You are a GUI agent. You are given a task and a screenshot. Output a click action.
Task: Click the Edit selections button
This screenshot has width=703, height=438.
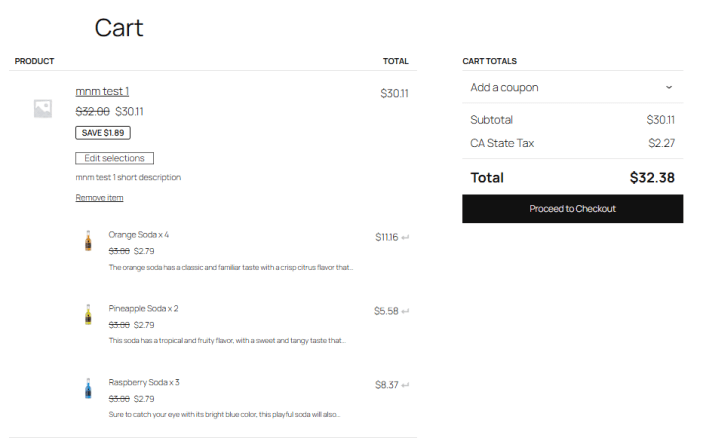click(x=114, y=158)
